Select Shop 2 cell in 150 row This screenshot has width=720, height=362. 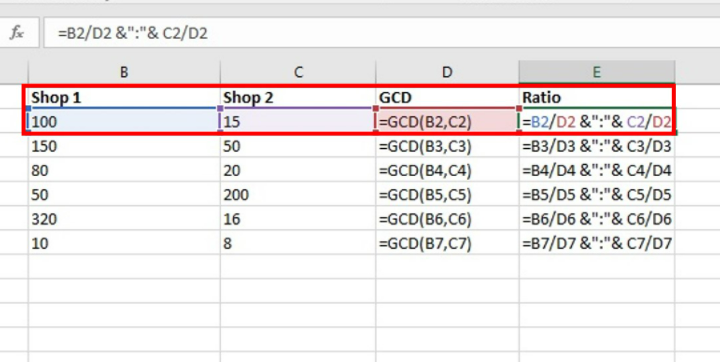[x=298, y=146]
